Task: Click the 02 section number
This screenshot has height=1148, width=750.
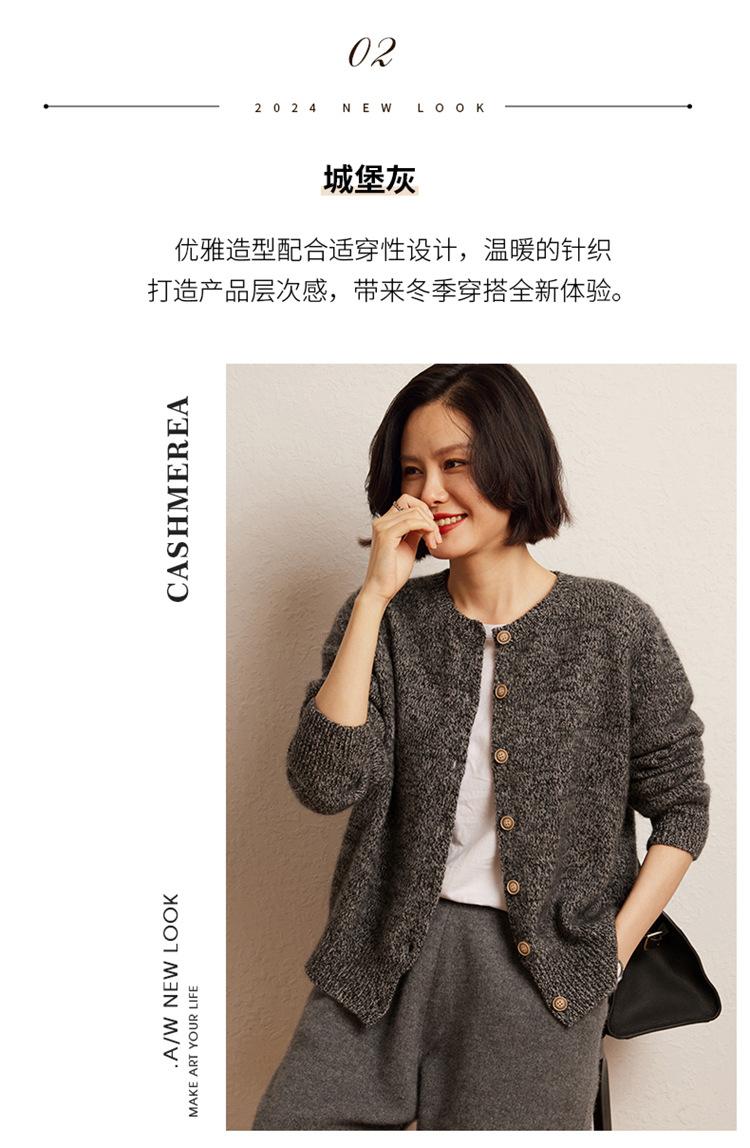Action: 372,53
